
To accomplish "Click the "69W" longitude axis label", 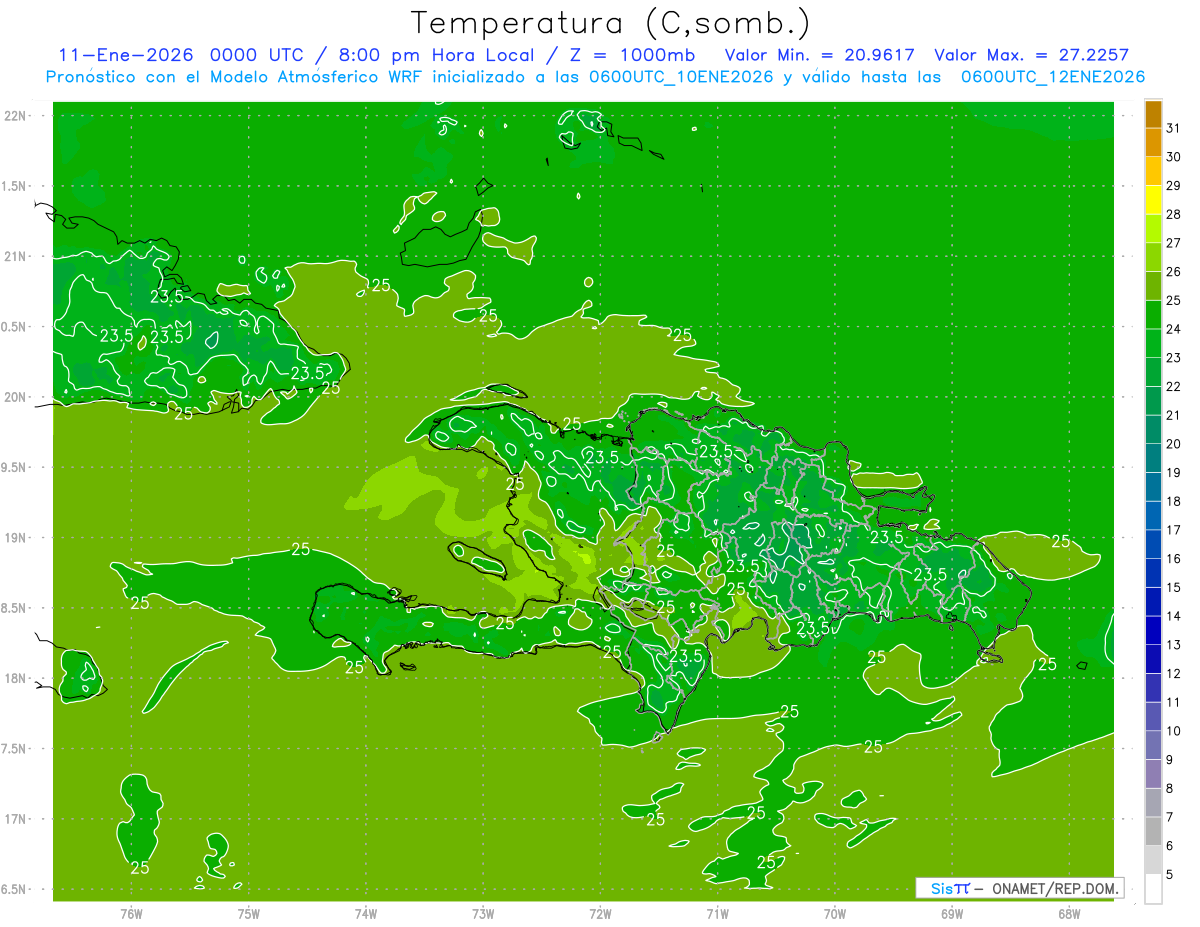I will 952,913.
